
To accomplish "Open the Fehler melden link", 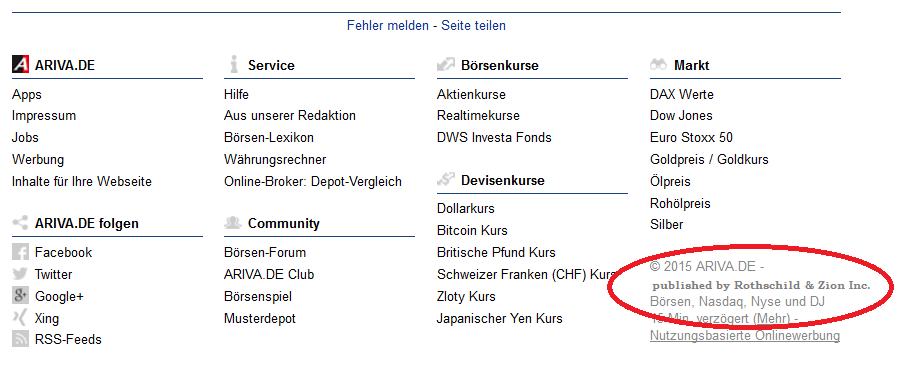I will pos(388,25).
